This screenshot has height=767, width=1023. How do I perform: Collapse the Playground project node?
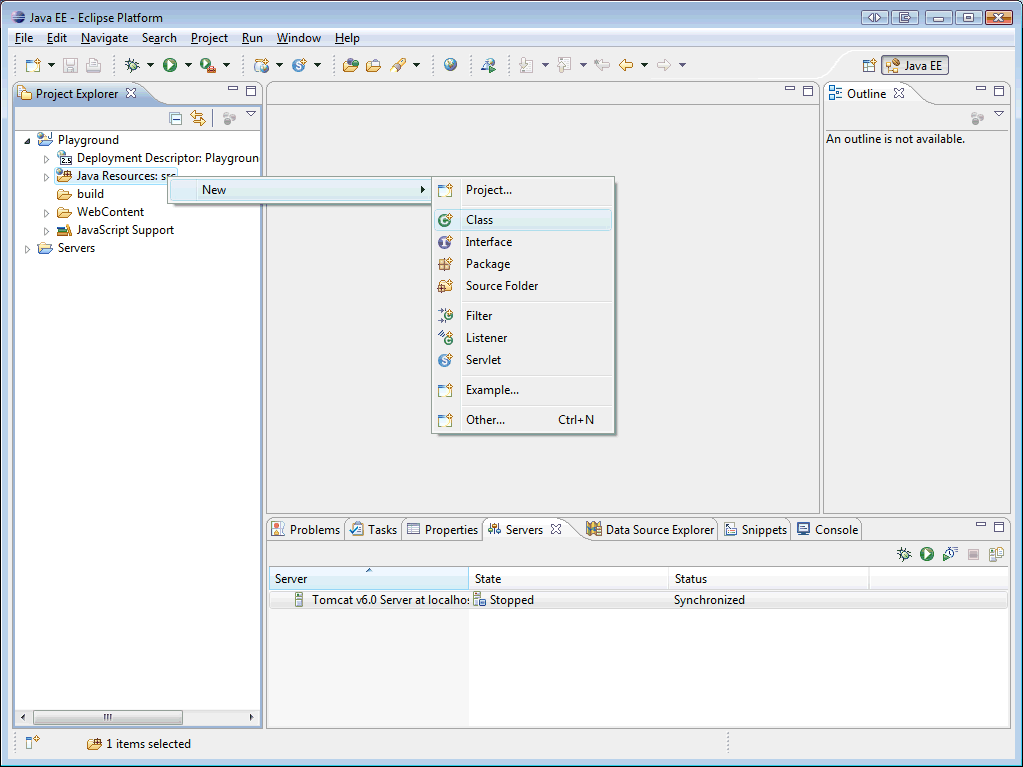point(27,140)
